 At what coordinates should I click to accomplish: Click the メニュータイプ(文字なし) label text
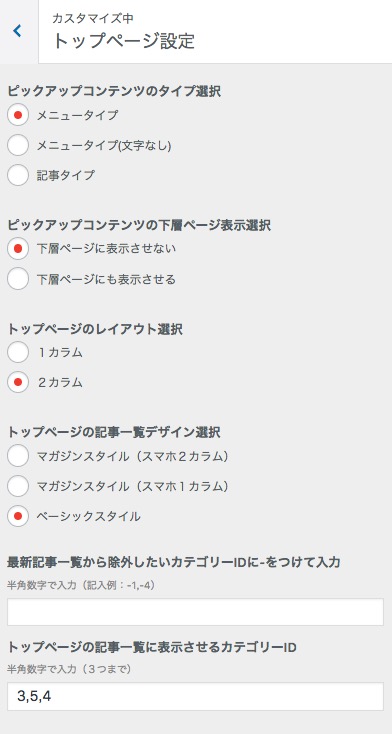click(104, 146)
